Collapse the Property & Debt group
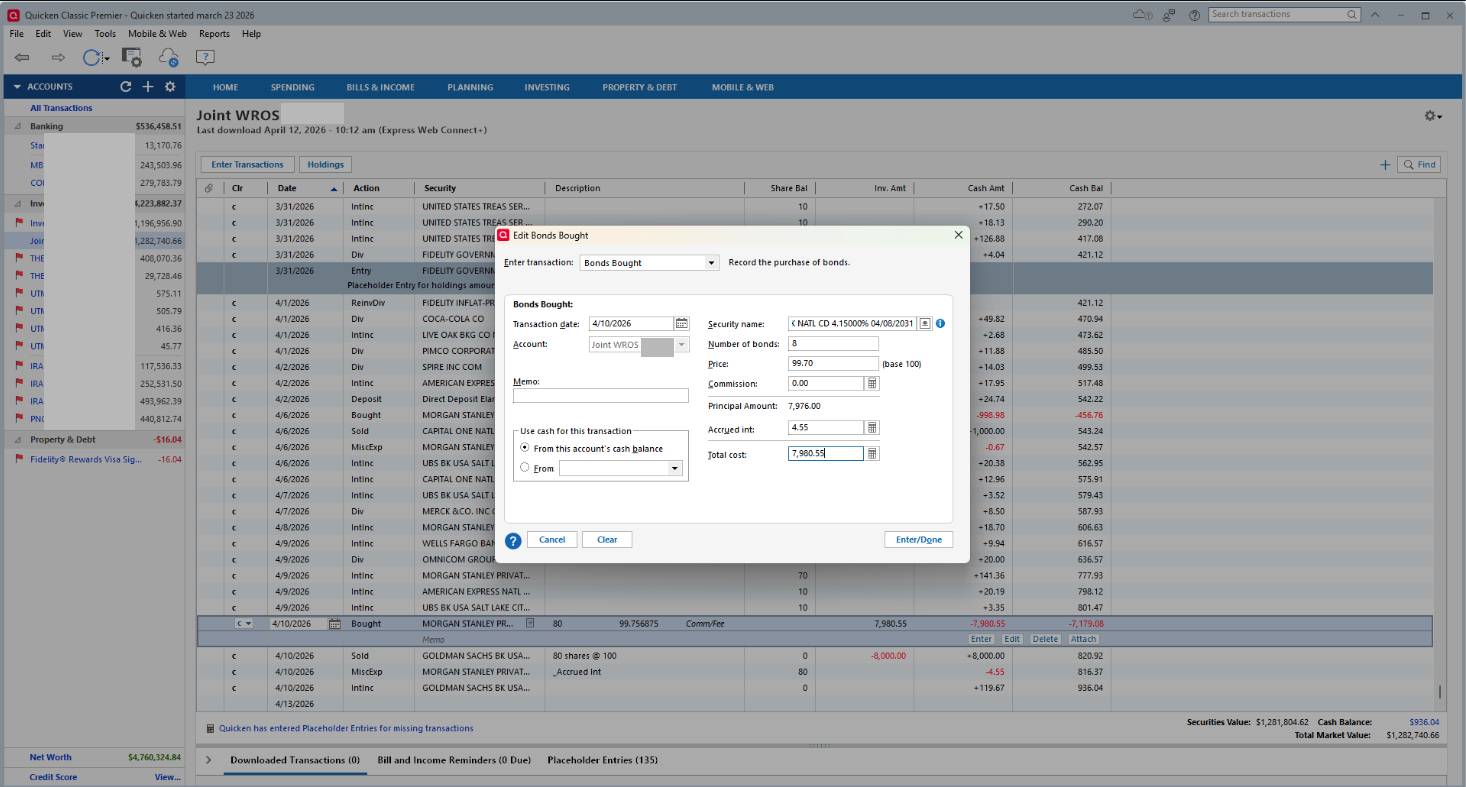Screen dimensions: 1466x787 17,440
